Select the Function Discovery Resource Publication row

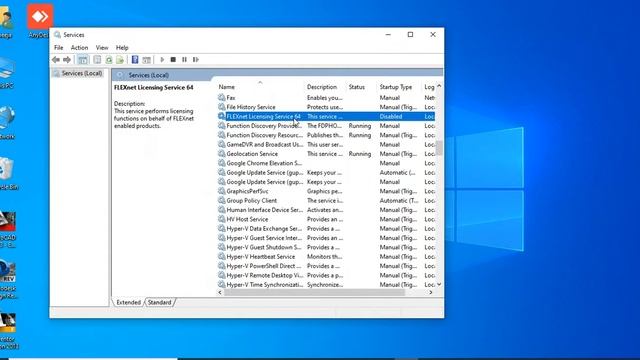[326, 135]
